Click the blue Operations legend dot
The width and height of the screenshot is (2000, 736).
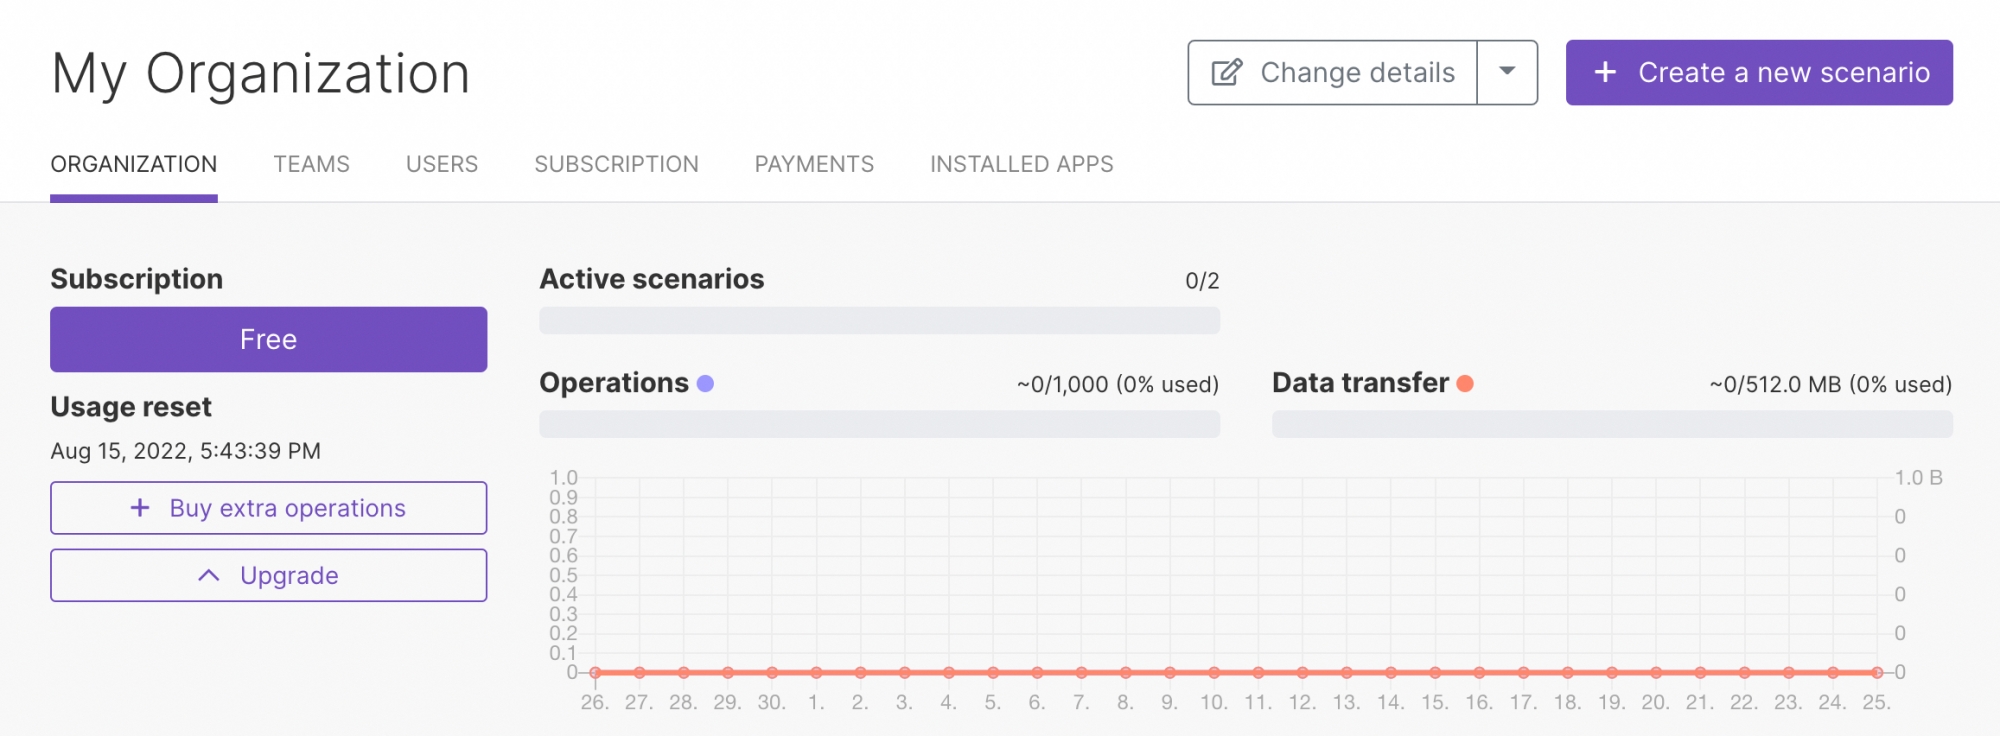(x=705, y=383)
